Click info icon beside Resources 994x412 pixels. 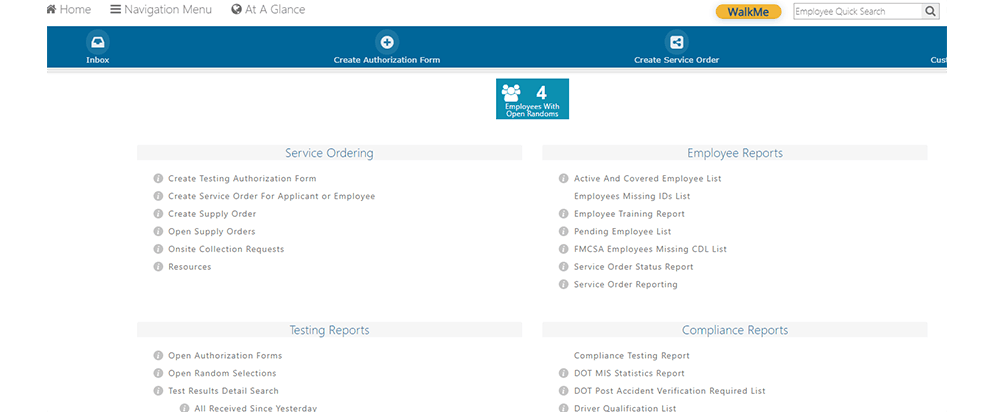[x=158, y=267]
